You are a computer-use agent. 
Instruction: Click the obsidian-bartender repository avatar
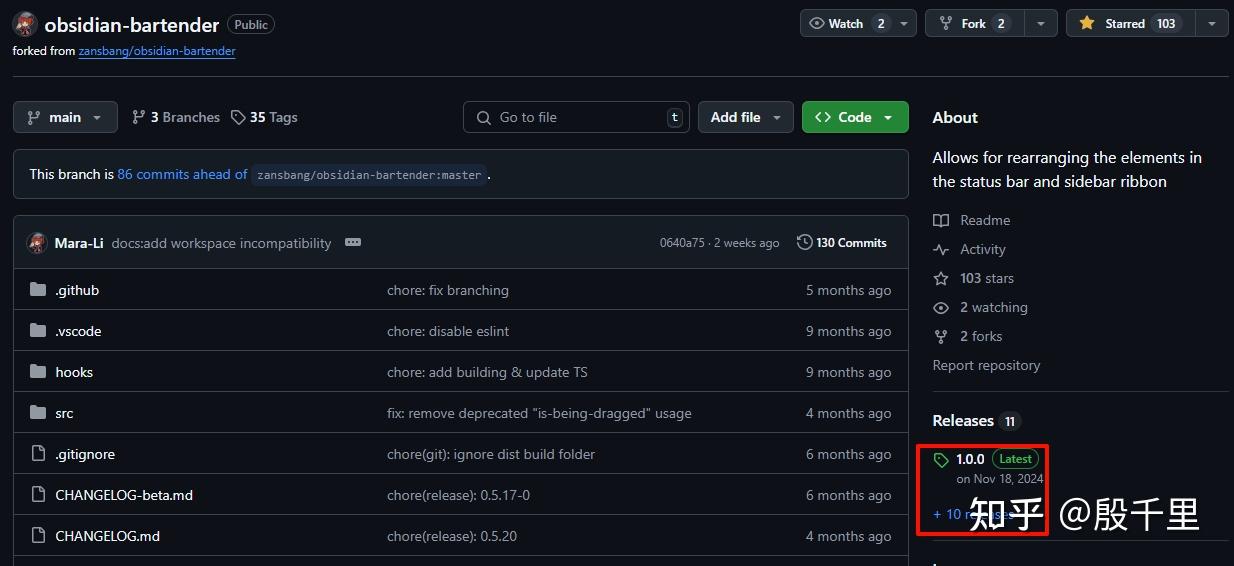pos(26,25)
